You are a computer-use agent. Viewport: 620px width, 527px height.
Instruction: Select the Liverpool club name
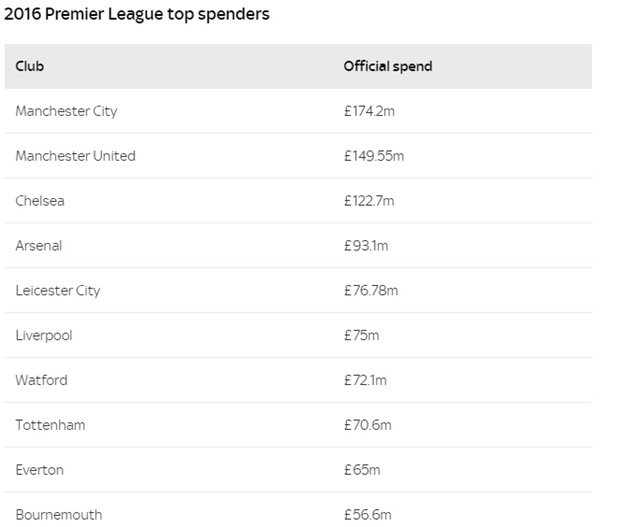(44, 336)
